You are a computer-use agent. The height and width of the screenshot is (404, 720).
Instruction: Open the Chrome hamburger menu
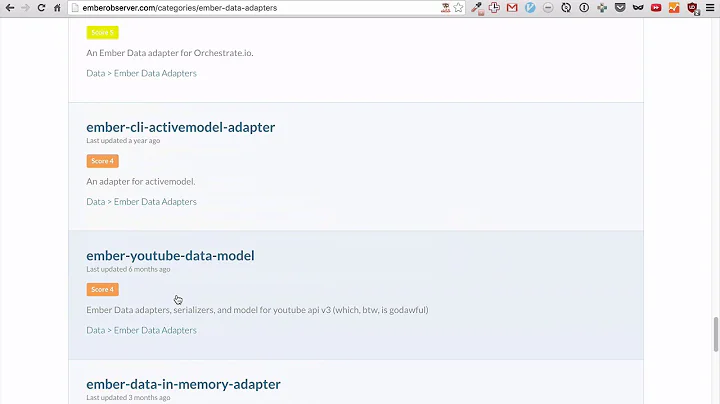710,7
